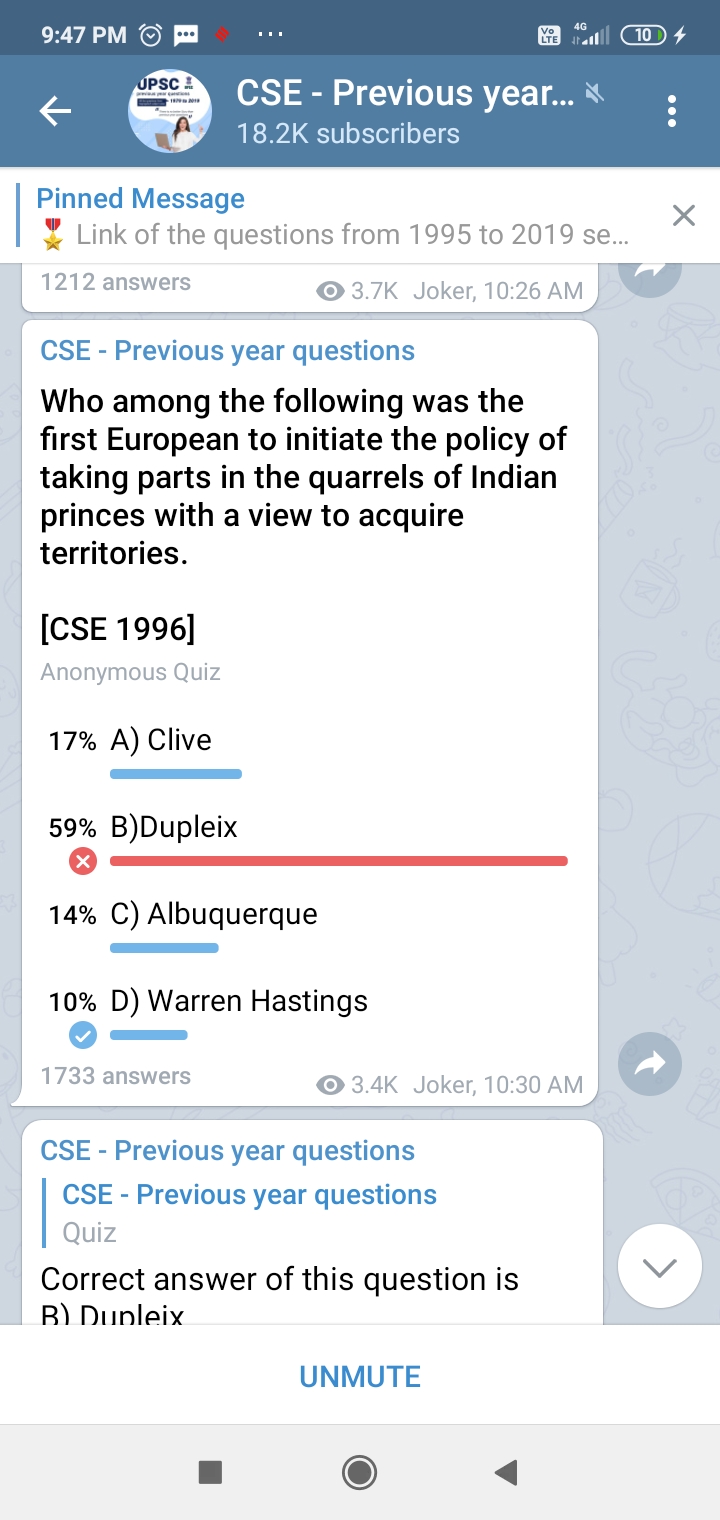The width and height of the screenshot is (720, 1520).
Task: Open the three-dot overflow menu
Action: click(x=672, y=112)
